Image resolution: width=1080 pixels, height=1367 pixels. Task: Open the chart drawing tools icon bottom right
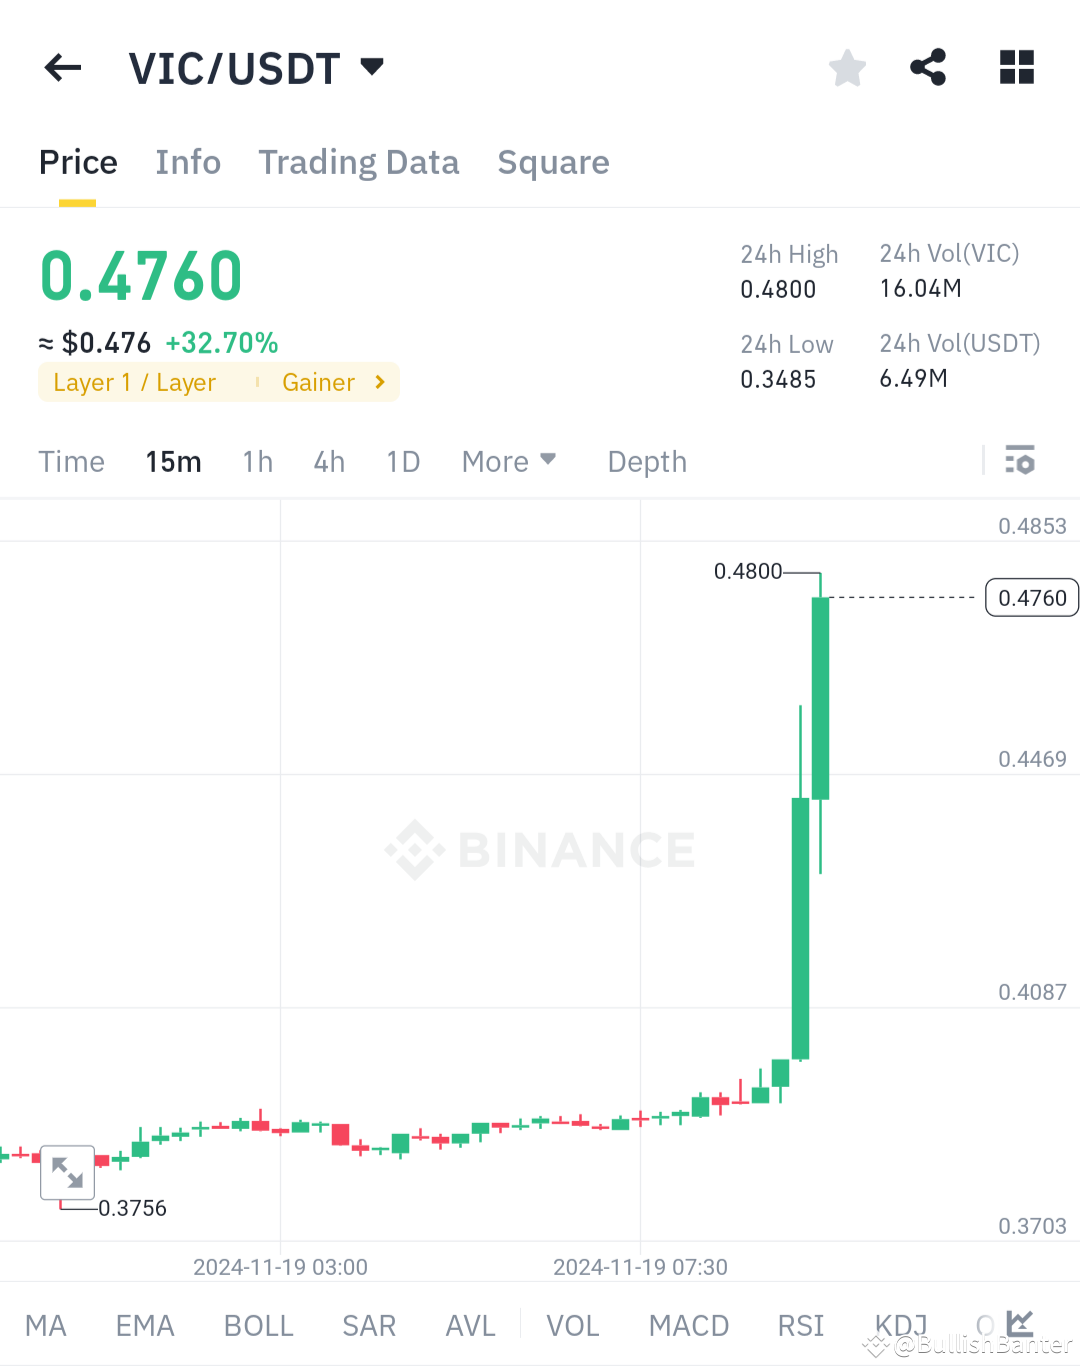pos(1018,1322)
